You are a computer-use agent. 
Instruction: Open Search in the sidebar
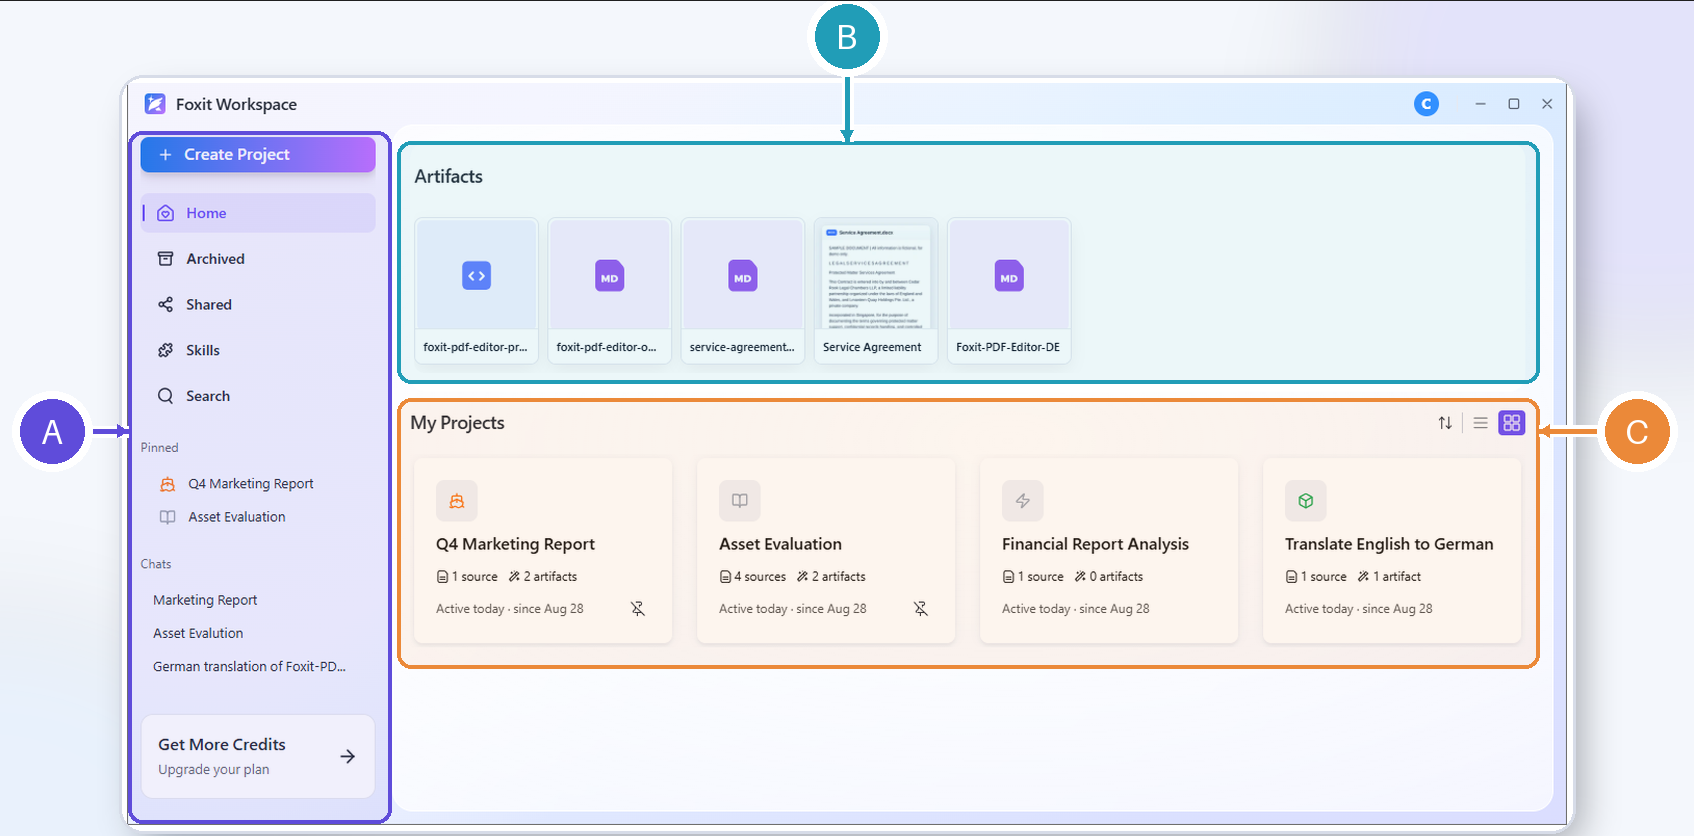point(258,397)
